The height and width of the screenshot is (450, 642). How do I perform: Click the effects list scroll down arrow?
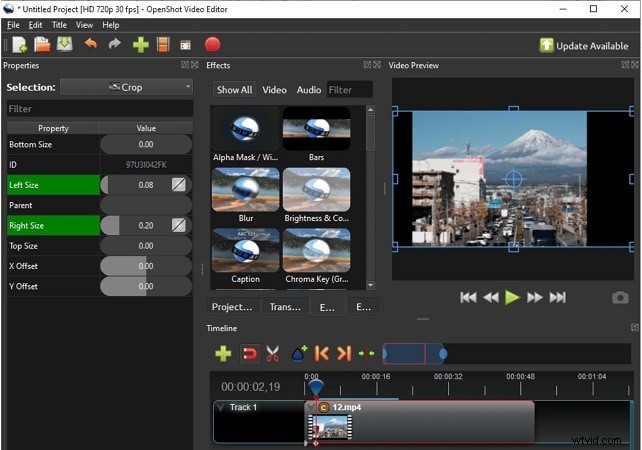tap(370, 285)
